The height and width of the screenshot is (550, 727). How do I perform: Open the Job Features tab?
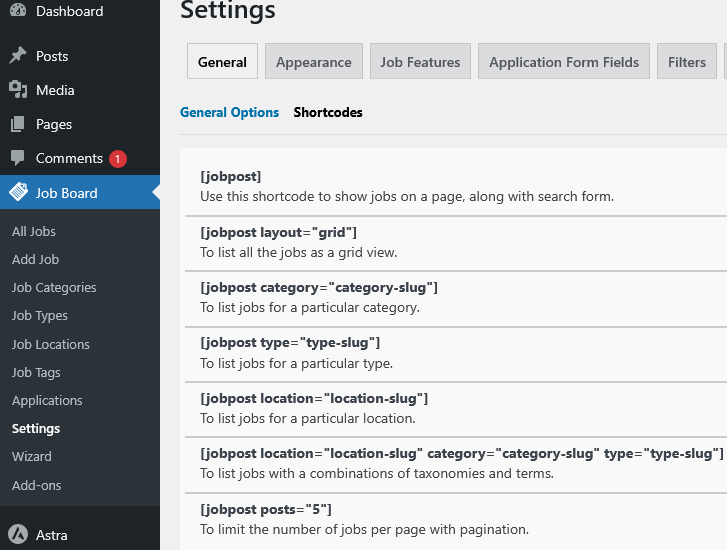[420, 62]
